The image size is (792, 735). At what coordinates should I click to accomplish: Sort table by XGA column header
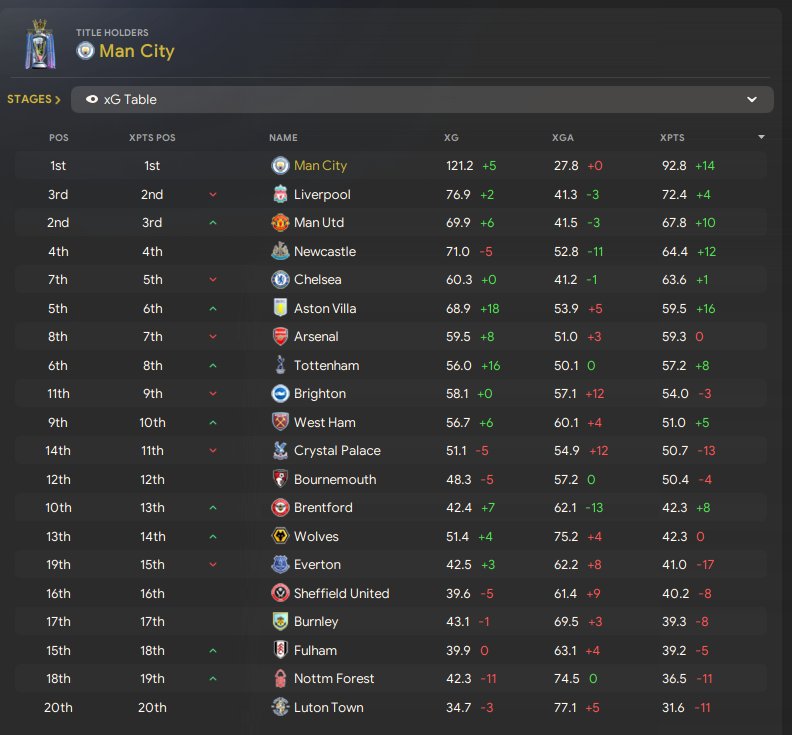tap(563, 137)
